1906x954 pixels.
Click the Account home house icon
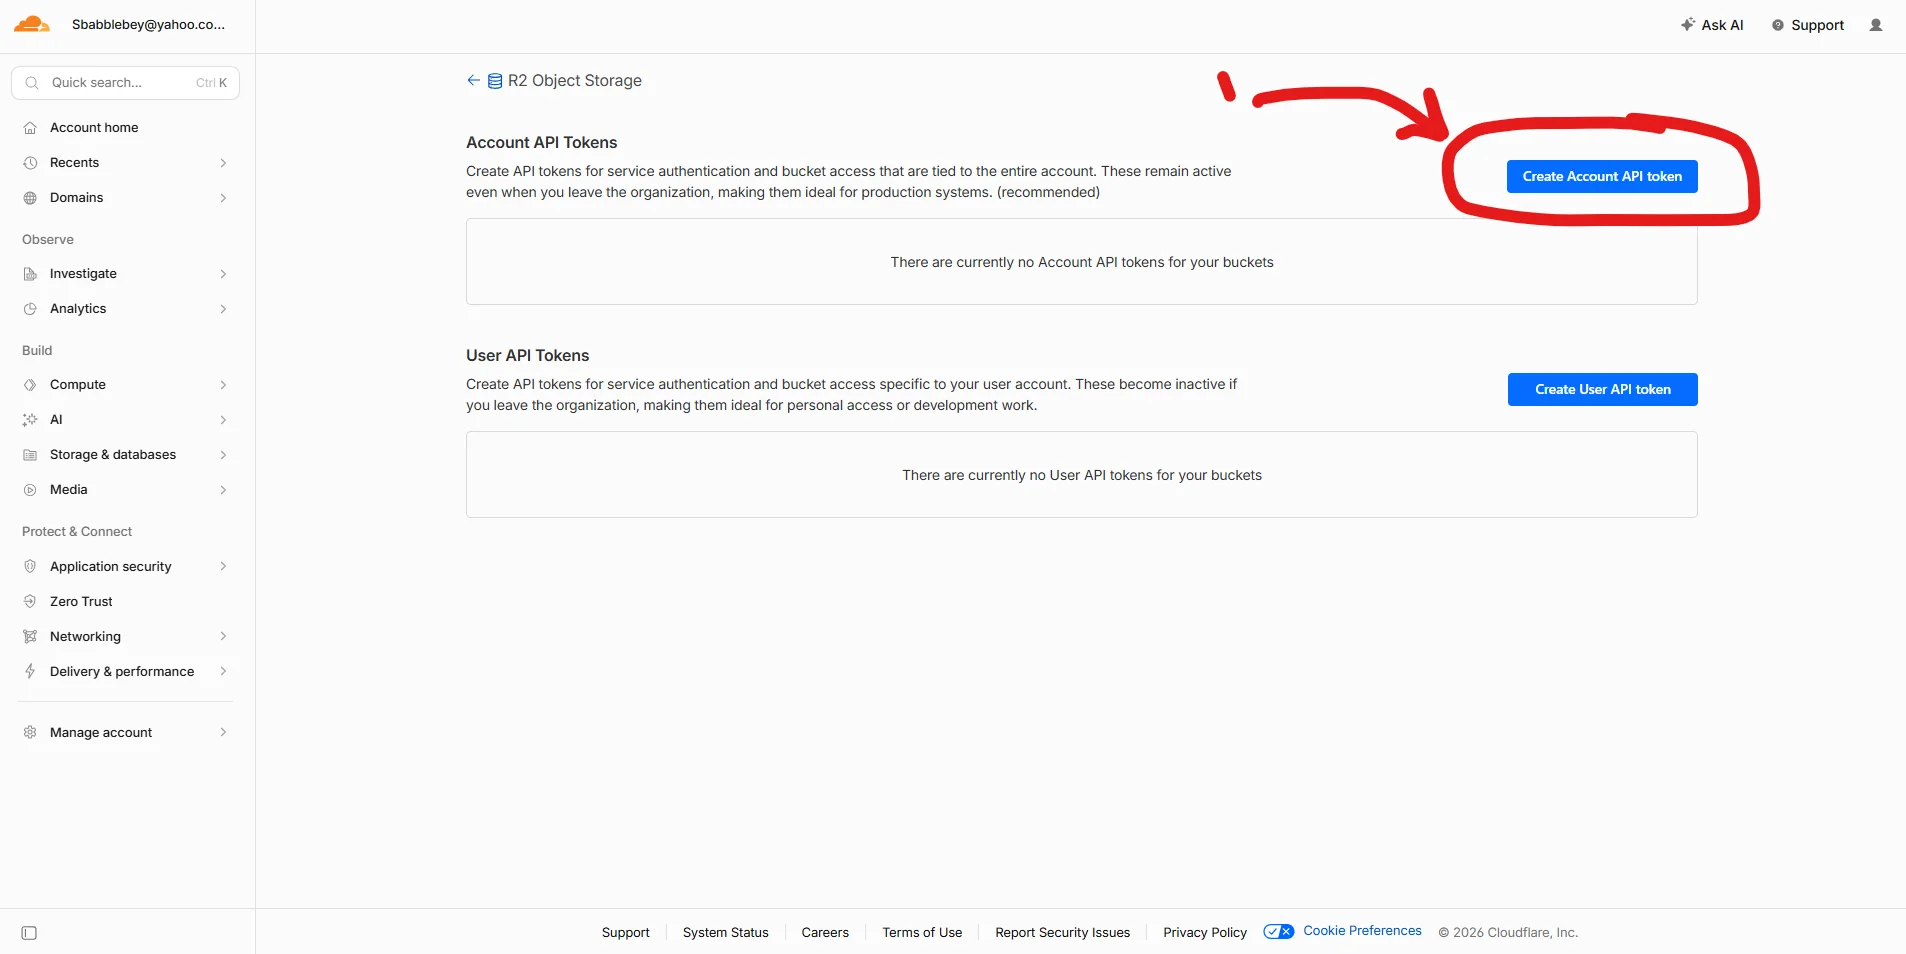[30, 128]
